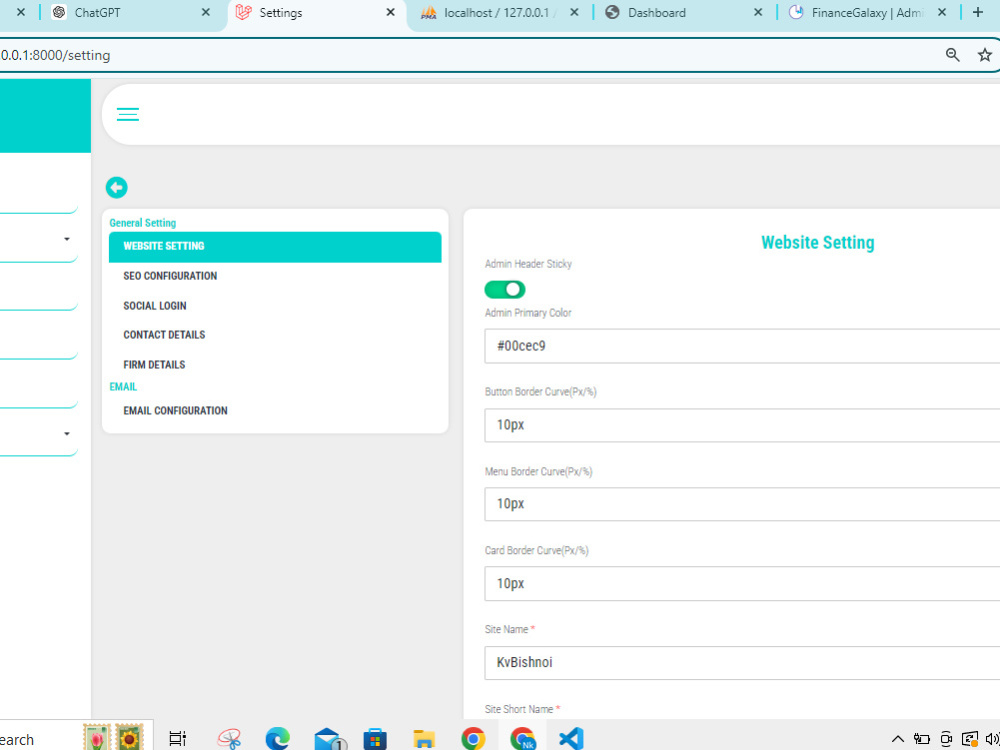Viewport: 1000px width, 750px height.
Task: Open Snipping Tool from taskbar
Action: tap(230, 739)
